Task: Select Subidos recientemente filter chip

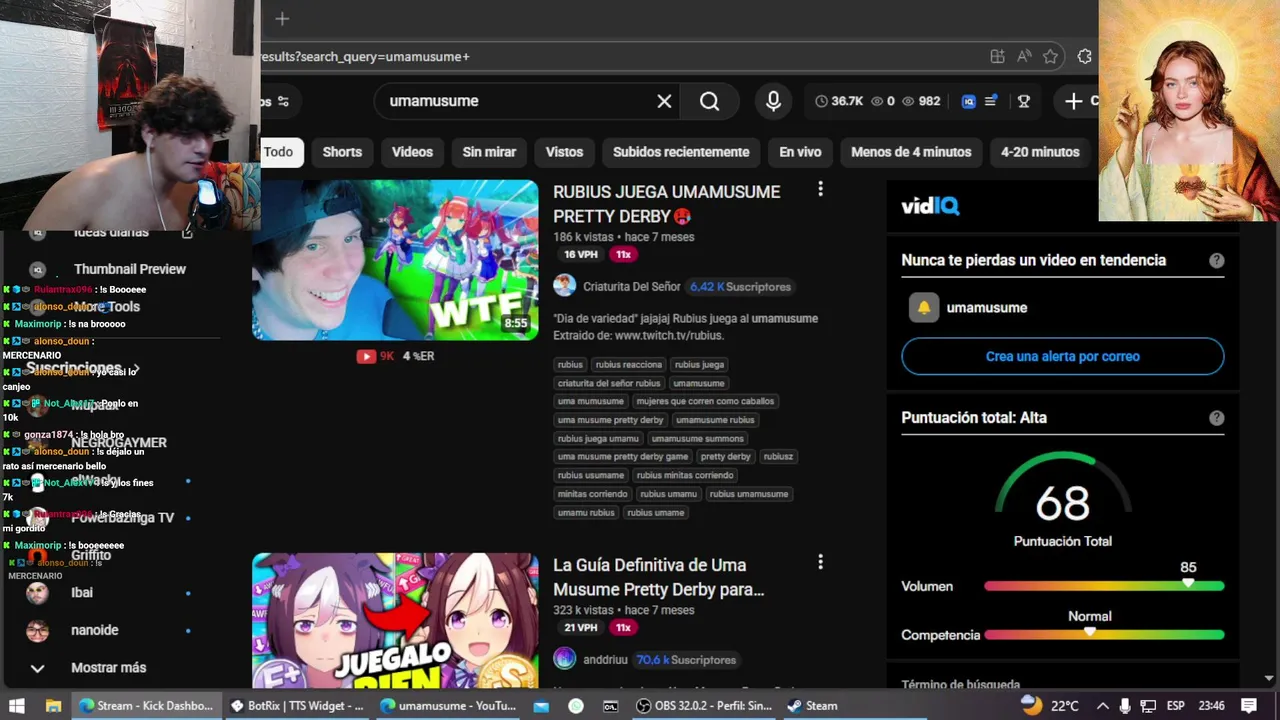Action: click(681, 152)
